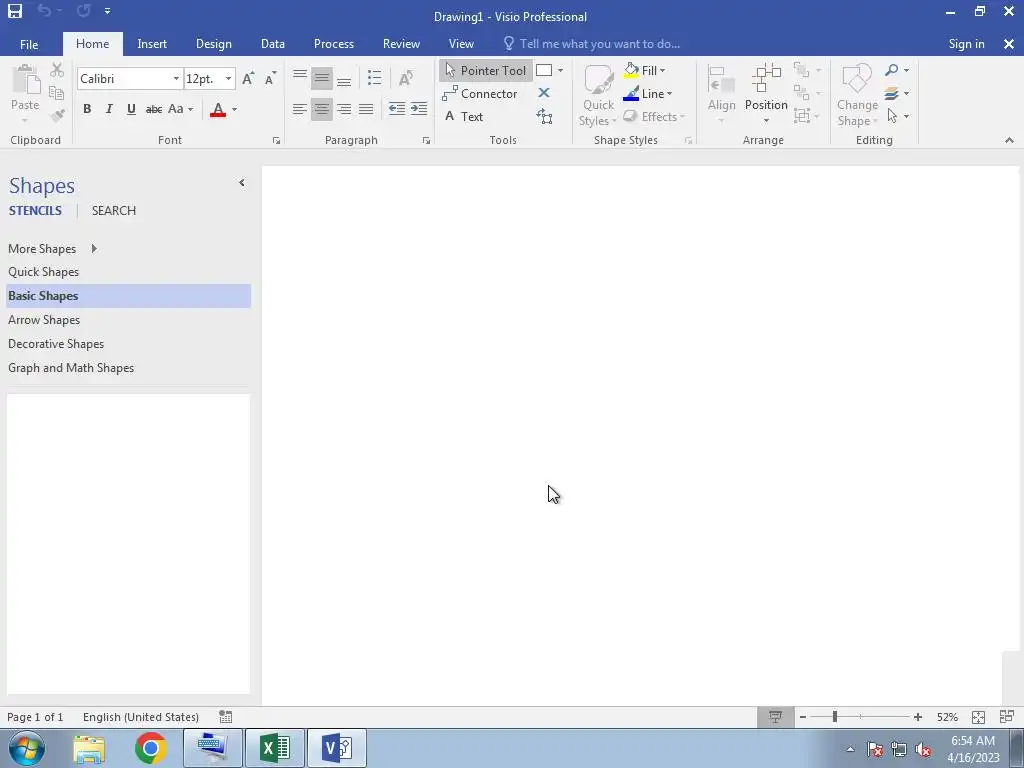The width and height of the screenshot is (1024, 768).
Task: Decrease paragraph indent
Action: click(x=396, y=108)
